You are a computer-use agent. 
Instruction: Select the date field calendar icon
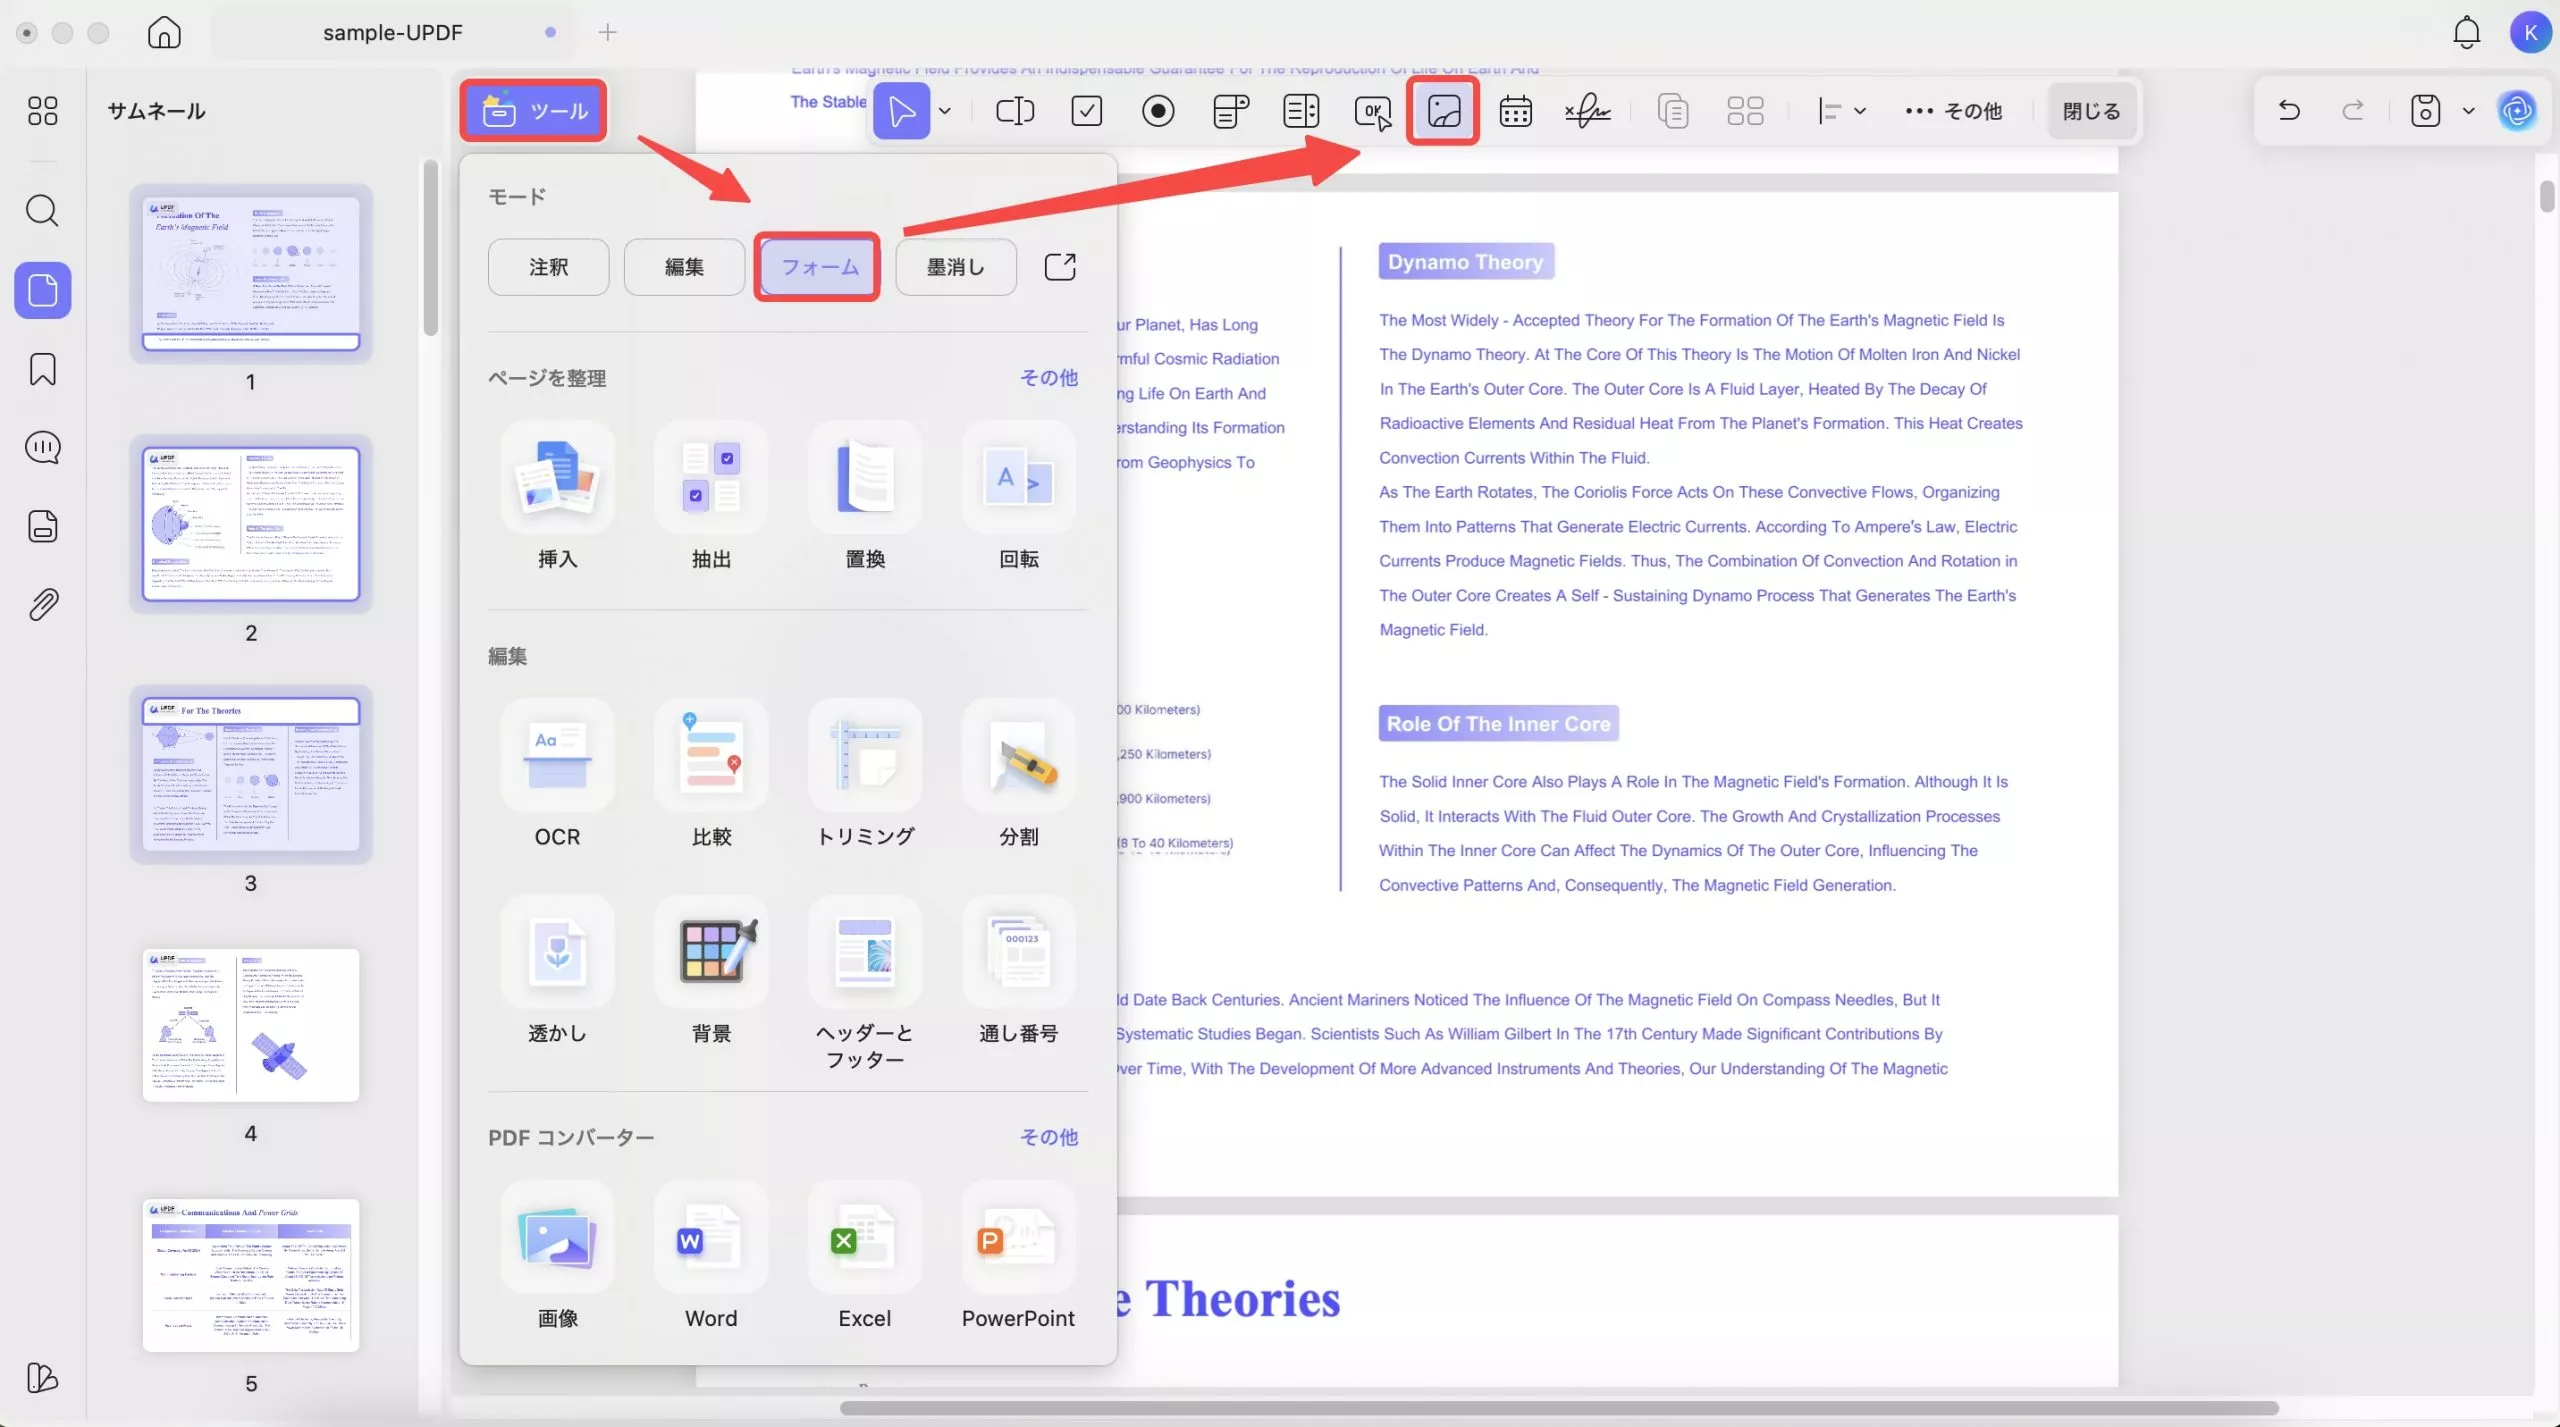tap(1515, 111)
